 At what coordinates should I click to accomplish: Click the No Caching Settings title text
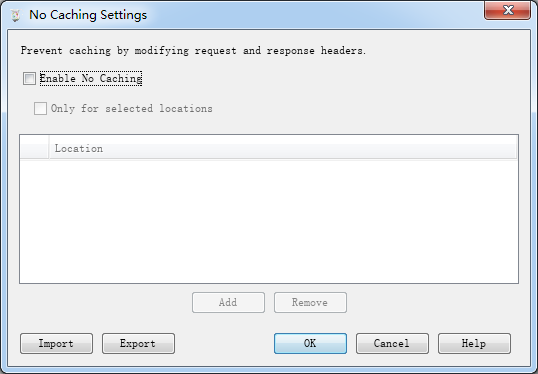[88, 15]
